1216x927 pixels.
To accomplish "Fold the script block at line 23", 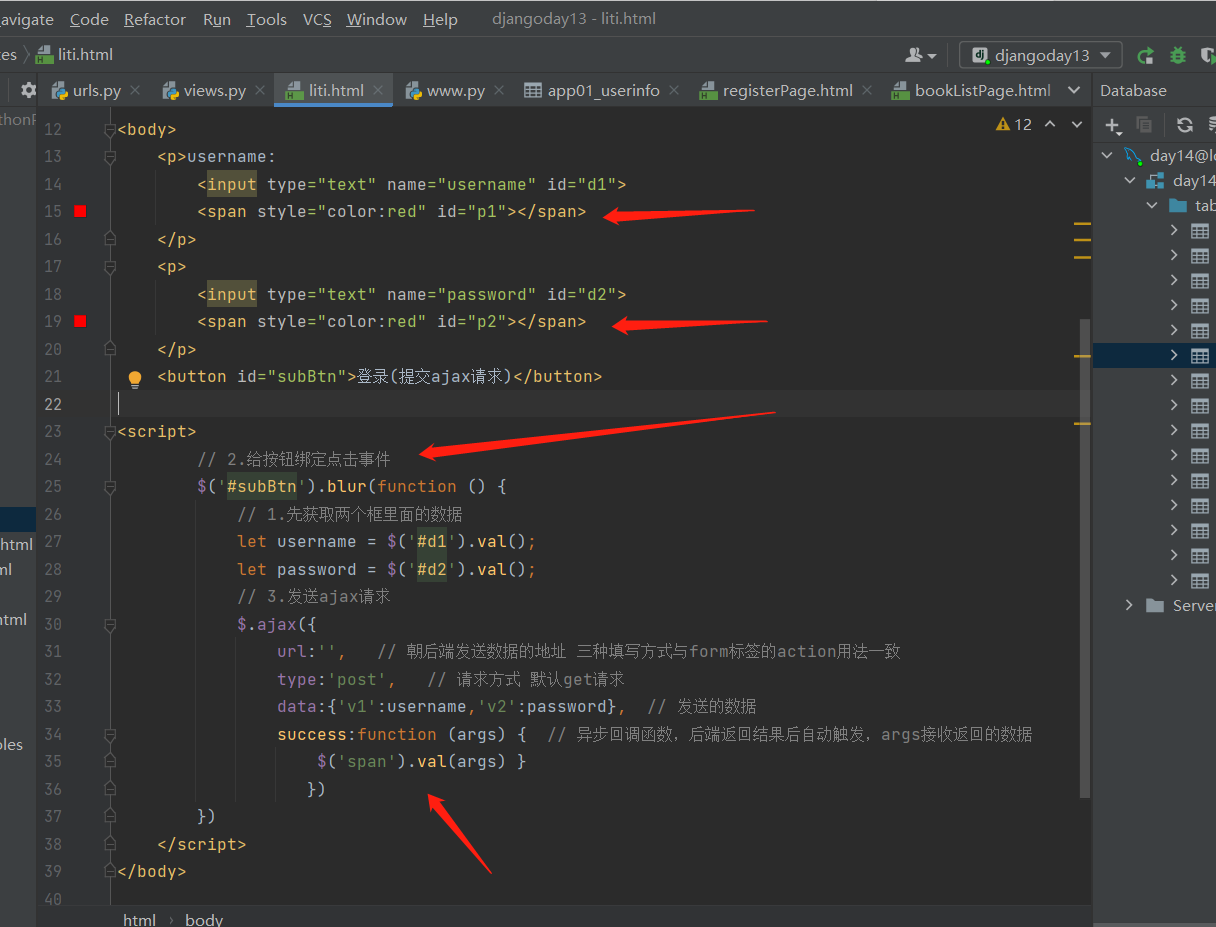I will (x=110, y=432).
